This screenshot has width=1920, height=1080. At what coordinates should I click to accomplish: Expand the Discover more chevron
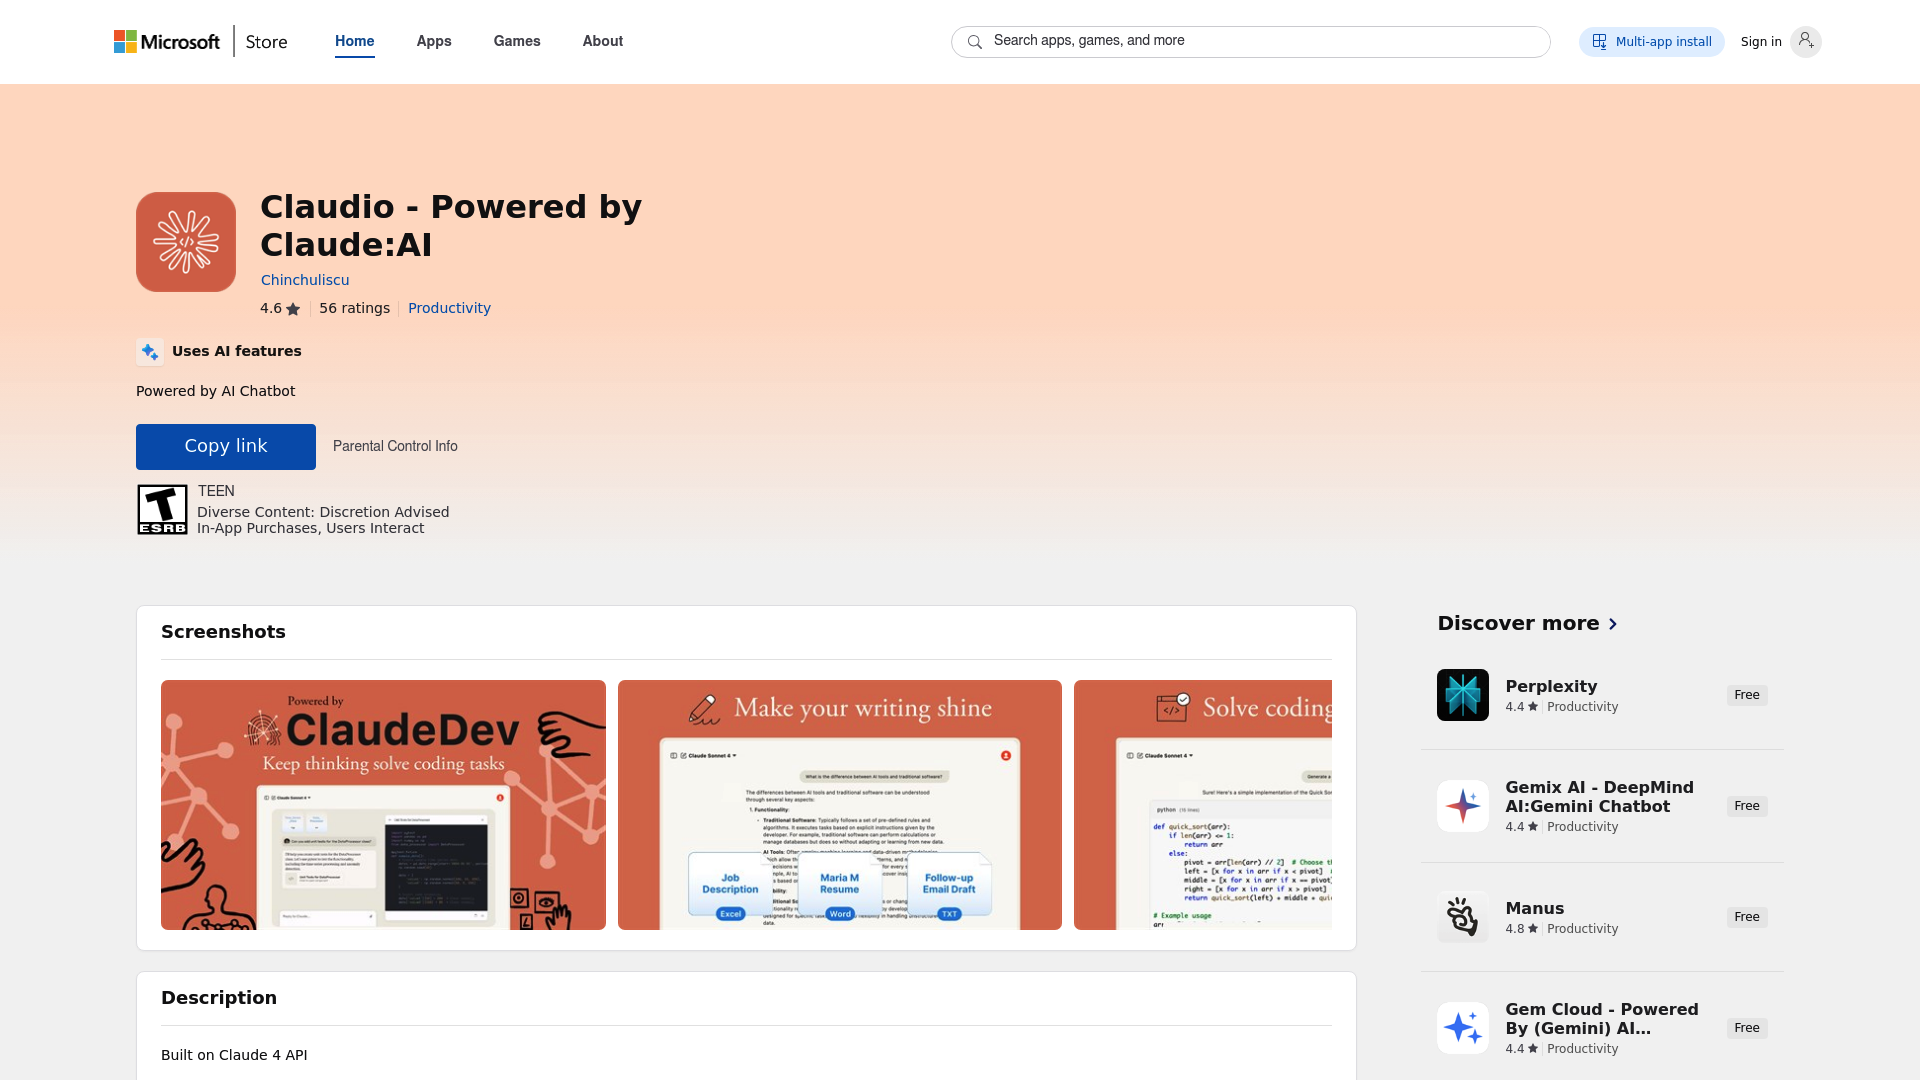[x=1612, y=624]
